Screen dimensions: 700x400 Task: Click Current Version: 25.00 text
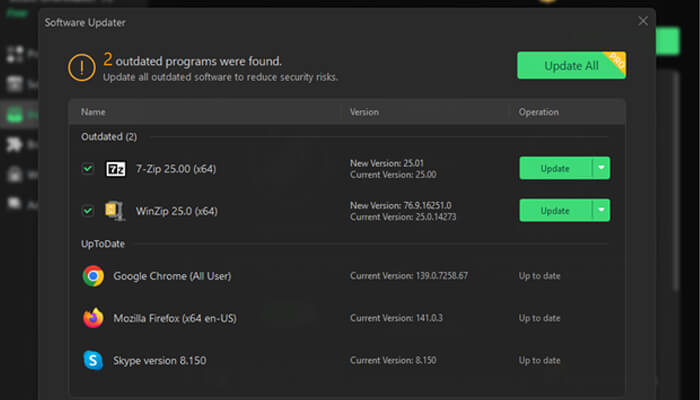click(x=393, y=175)
